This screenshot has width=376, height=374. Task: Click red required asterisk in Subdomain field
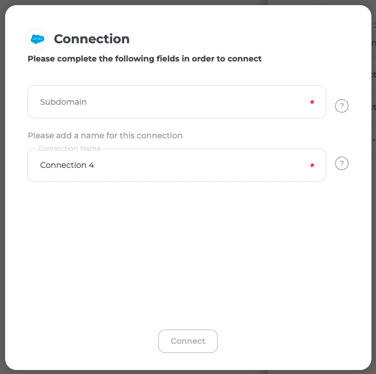tap(312, 102)
